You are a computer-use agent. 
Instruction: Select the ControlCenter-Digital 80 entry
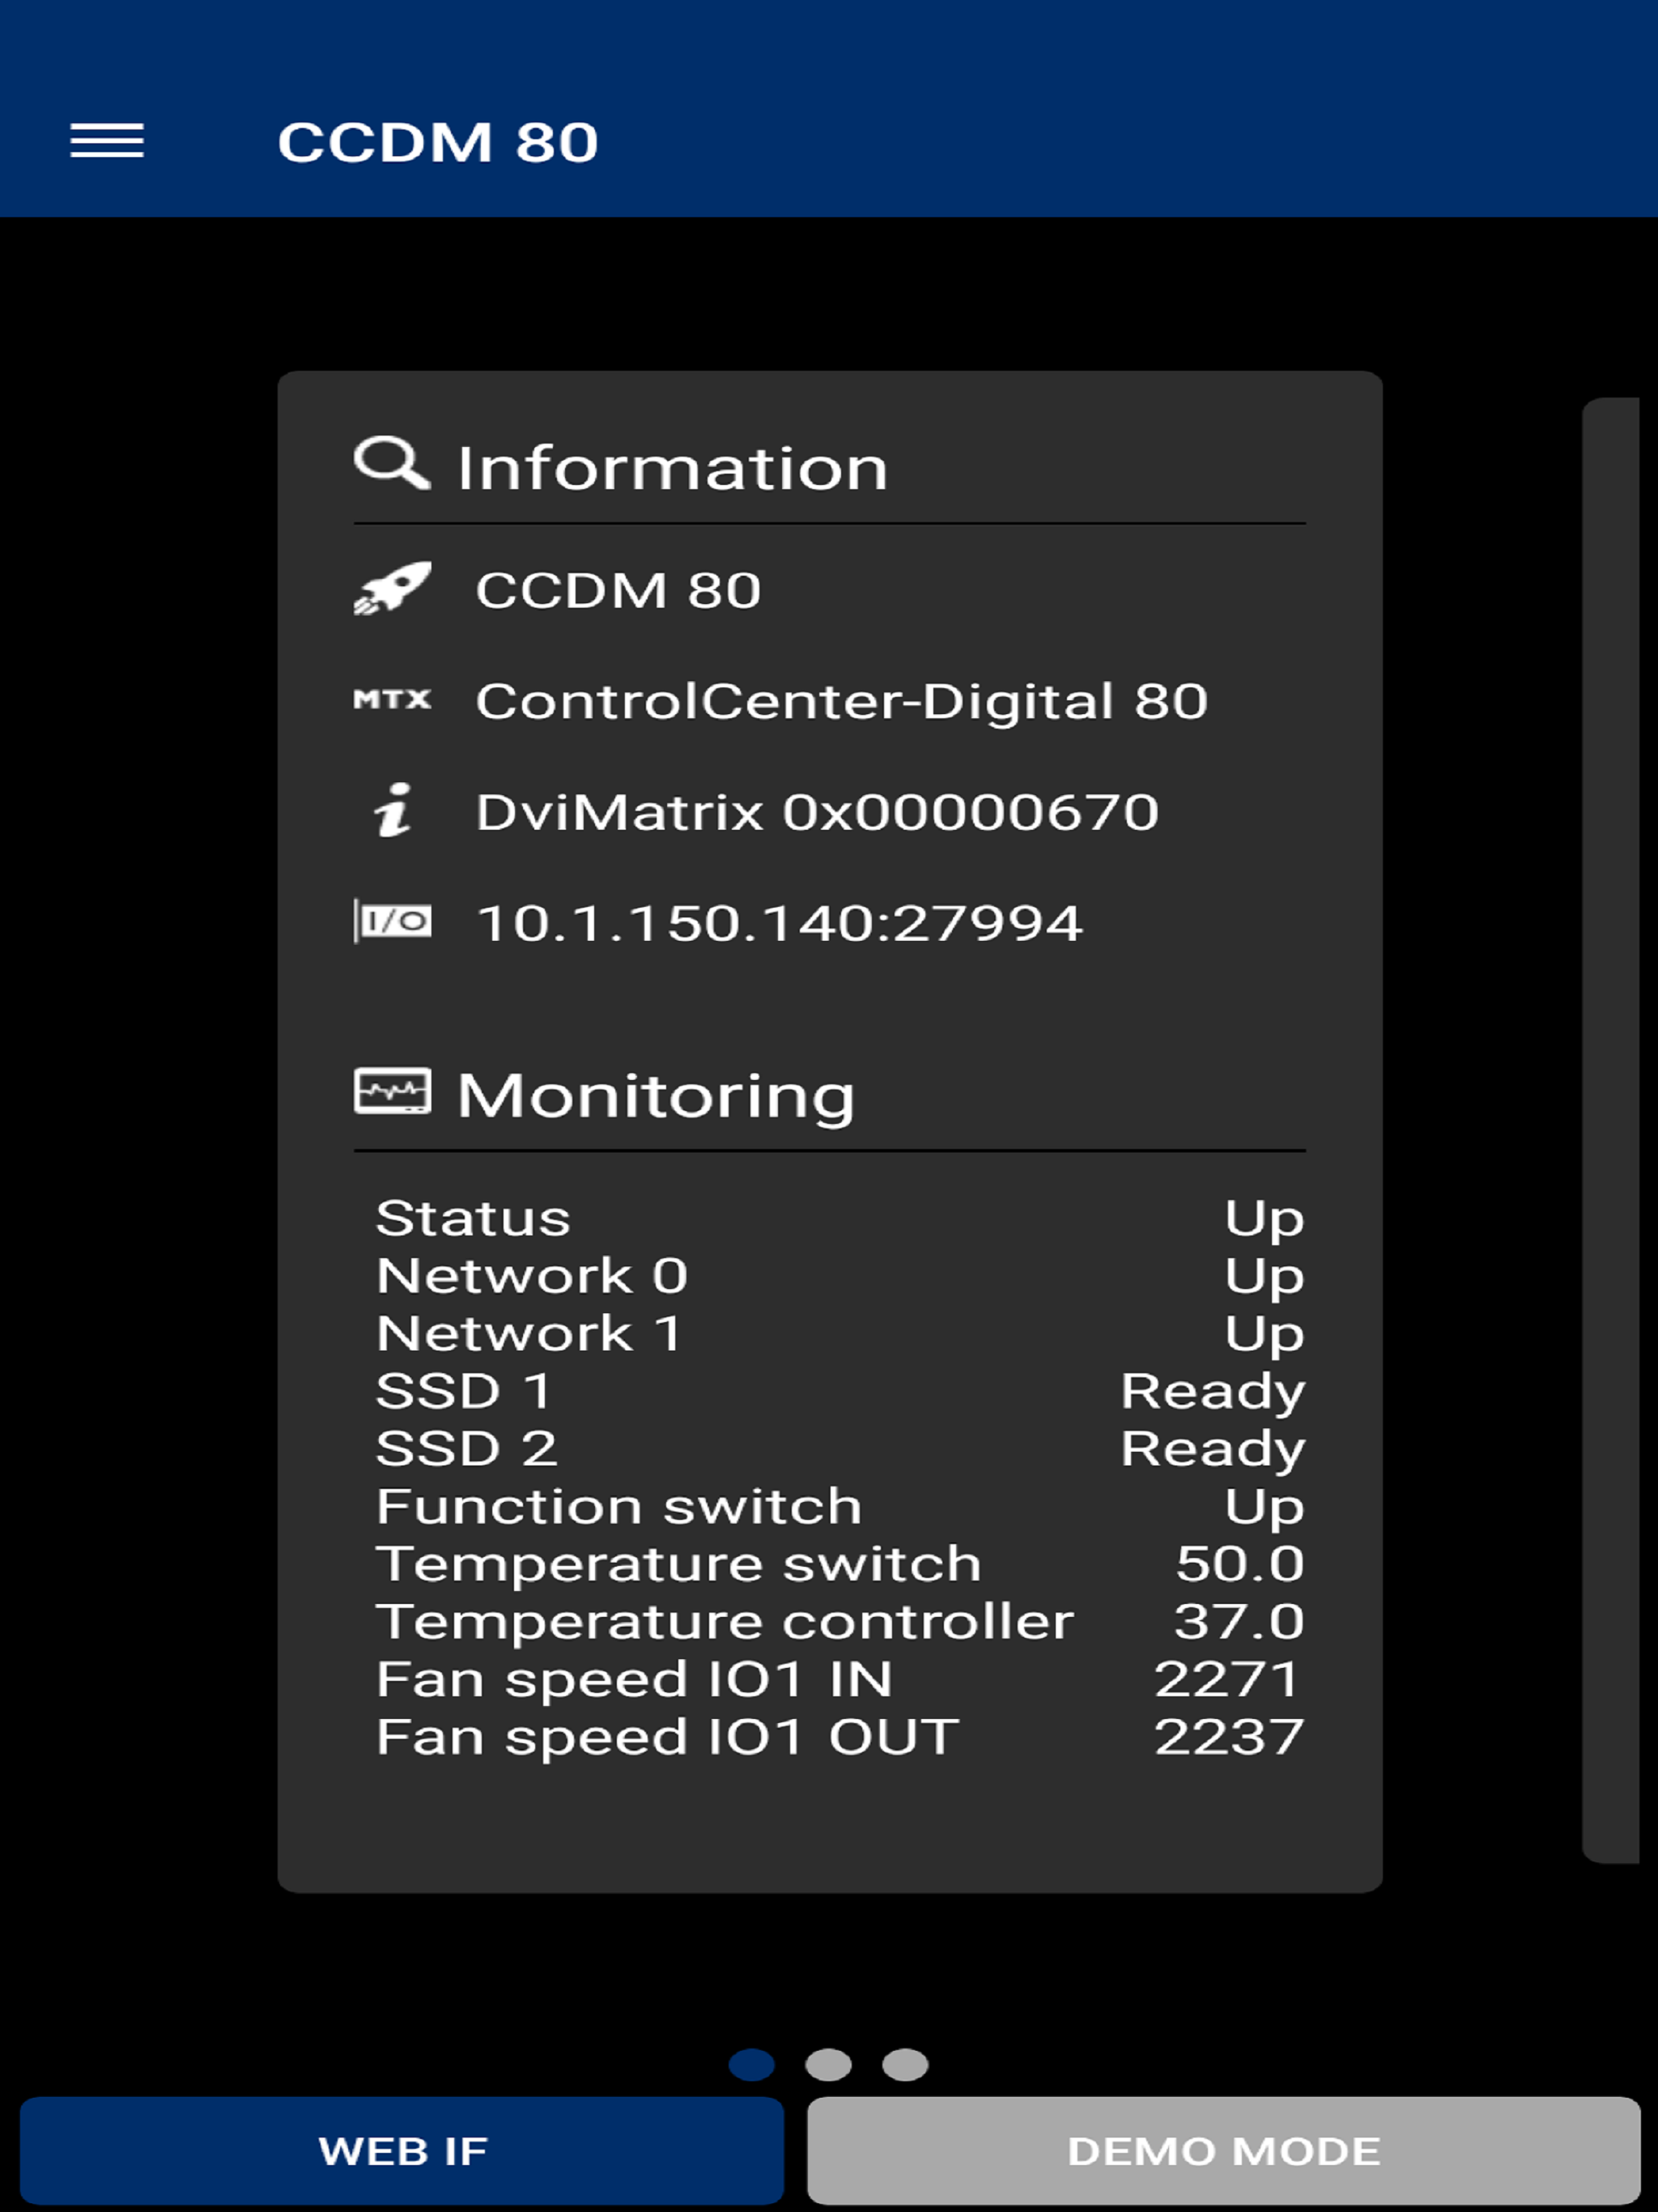(x=841, y=702)
